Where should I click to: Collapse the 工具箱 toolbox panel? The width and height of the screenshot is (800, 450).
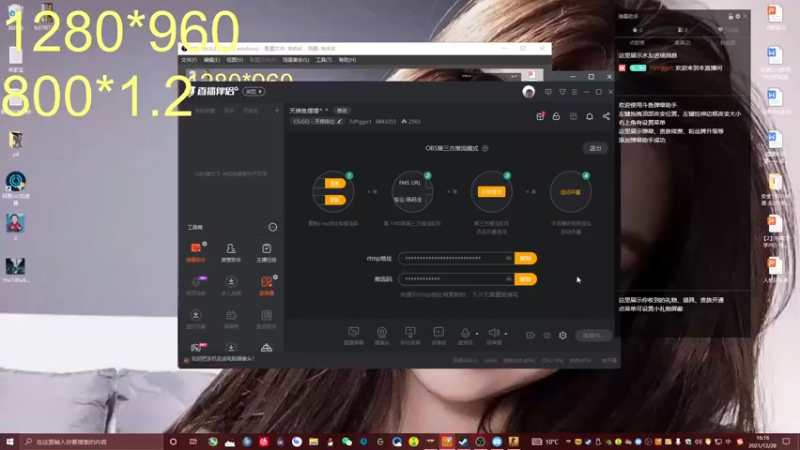[273, 227]
